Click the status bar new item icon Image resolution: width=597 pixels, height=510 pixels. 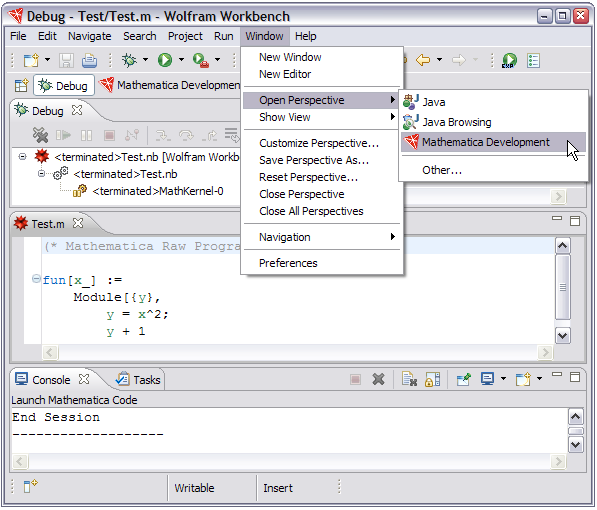(30, 486)
